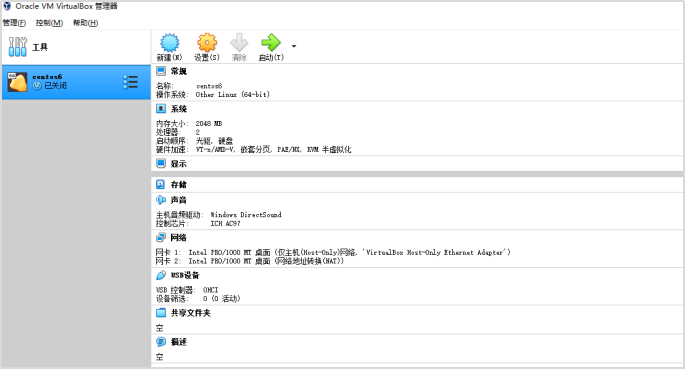Click the Display (显示) section icon
Screen dimensions: 685x369
[x=161, y=163]
